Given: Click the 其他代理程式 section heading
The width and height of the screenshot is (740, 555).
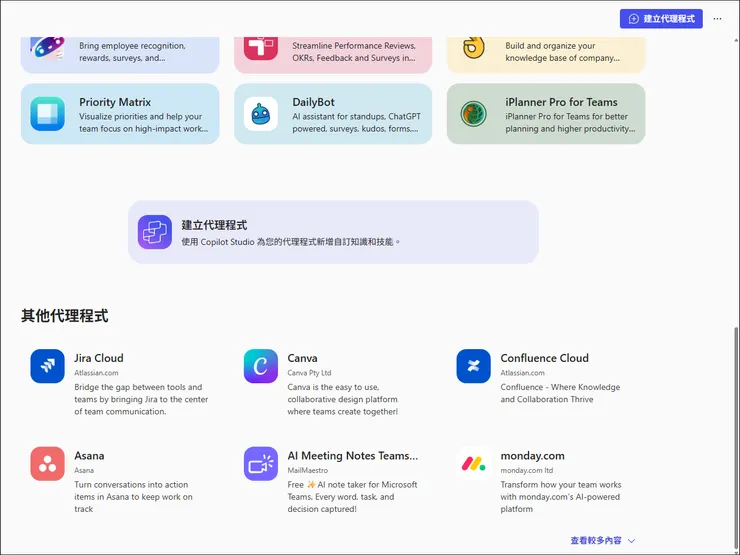Looking at the screenshot, I should (65, 316).
